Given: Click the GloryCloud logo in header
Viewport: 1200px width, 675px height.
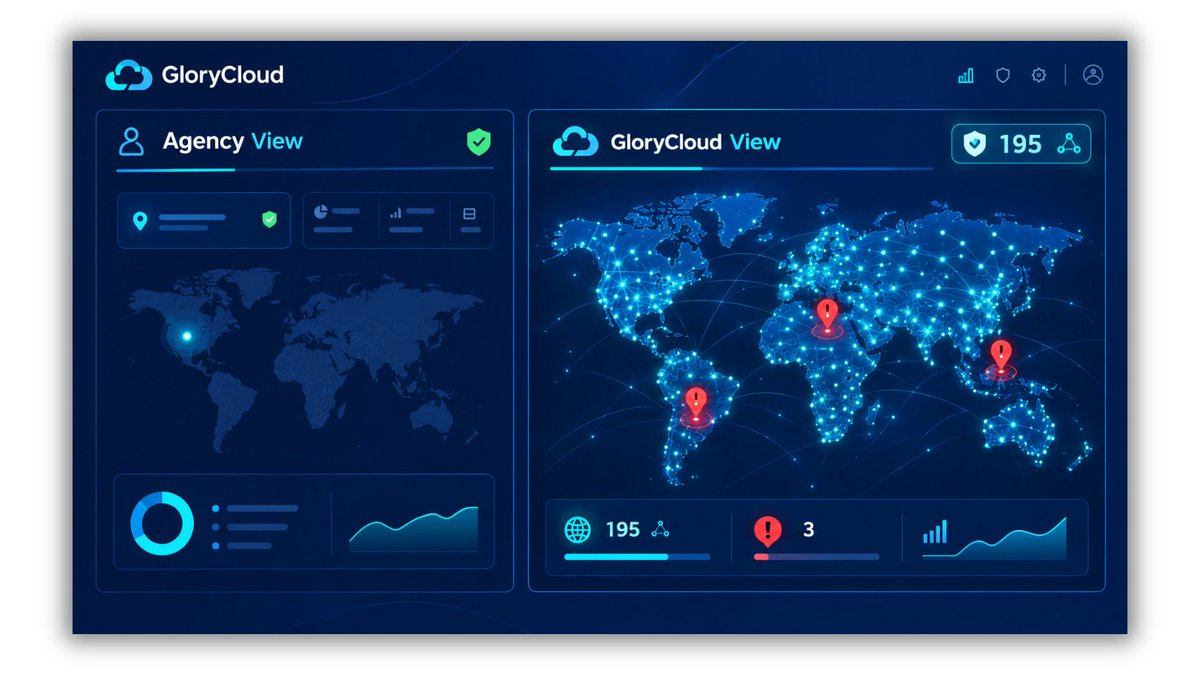Looking at the screenshot, I should 195,75.
